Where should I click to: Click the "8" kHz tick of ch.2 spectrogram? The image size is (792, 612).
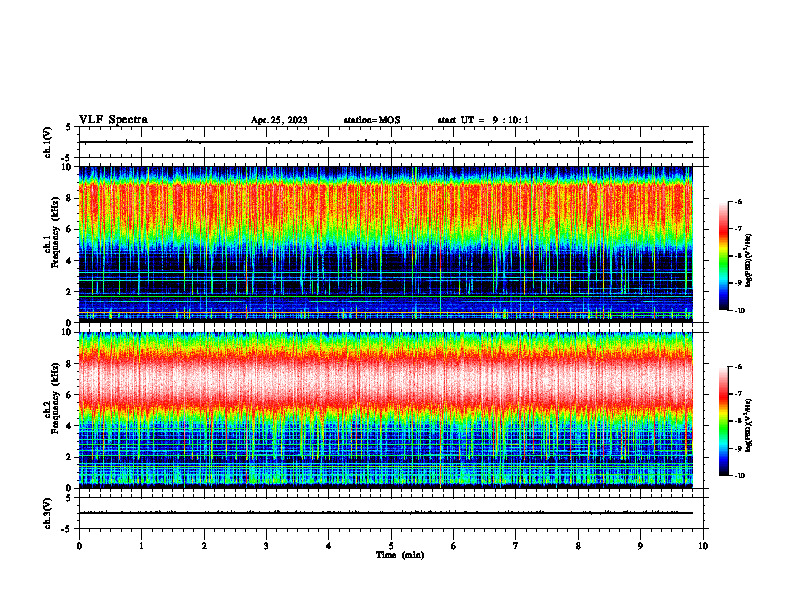tap(70, 364)
